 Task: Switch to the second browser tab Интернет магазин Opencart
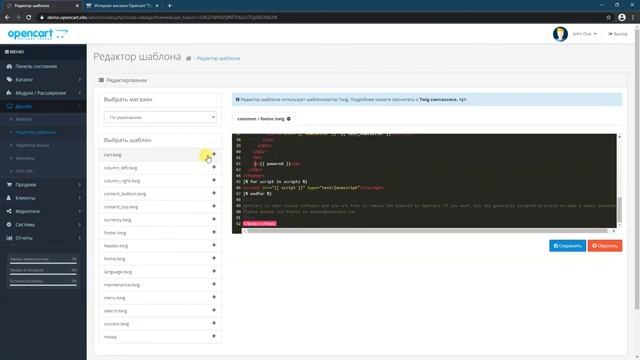pos(123,6)
